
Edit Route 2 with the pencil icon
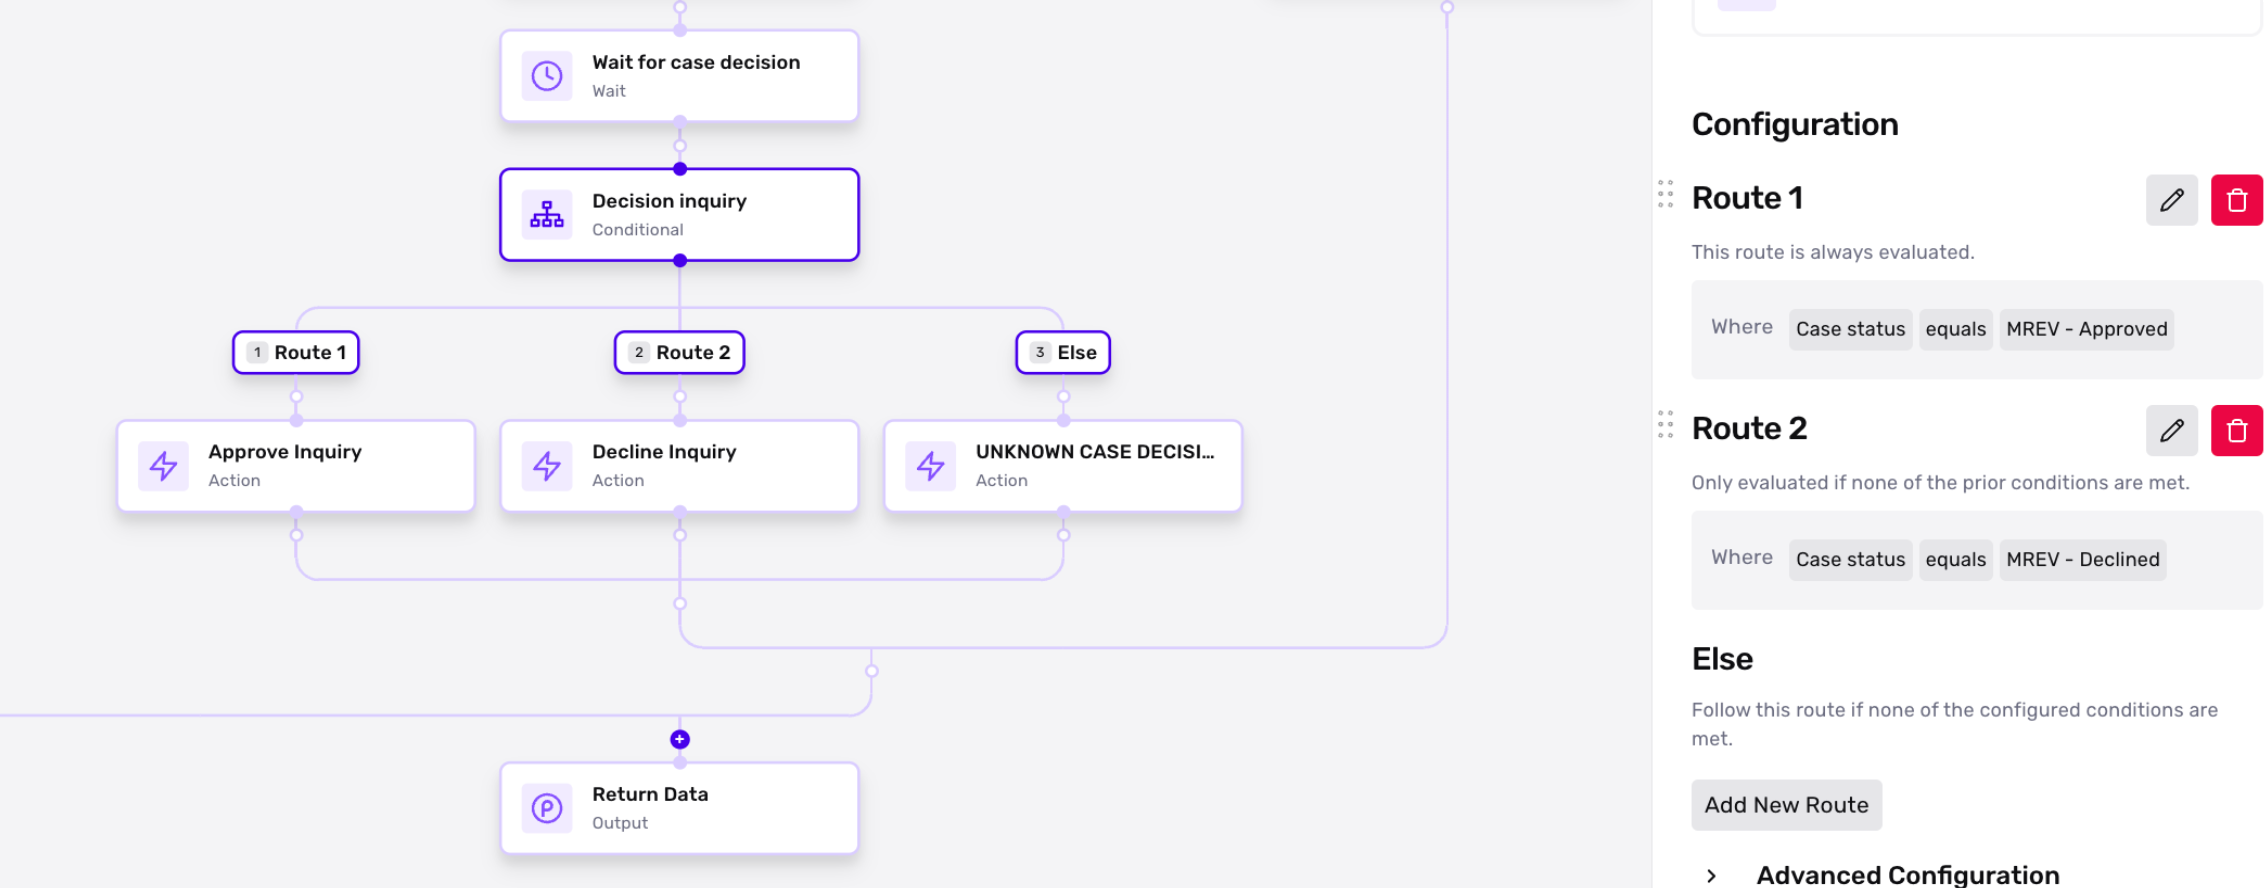point(2172,430)
